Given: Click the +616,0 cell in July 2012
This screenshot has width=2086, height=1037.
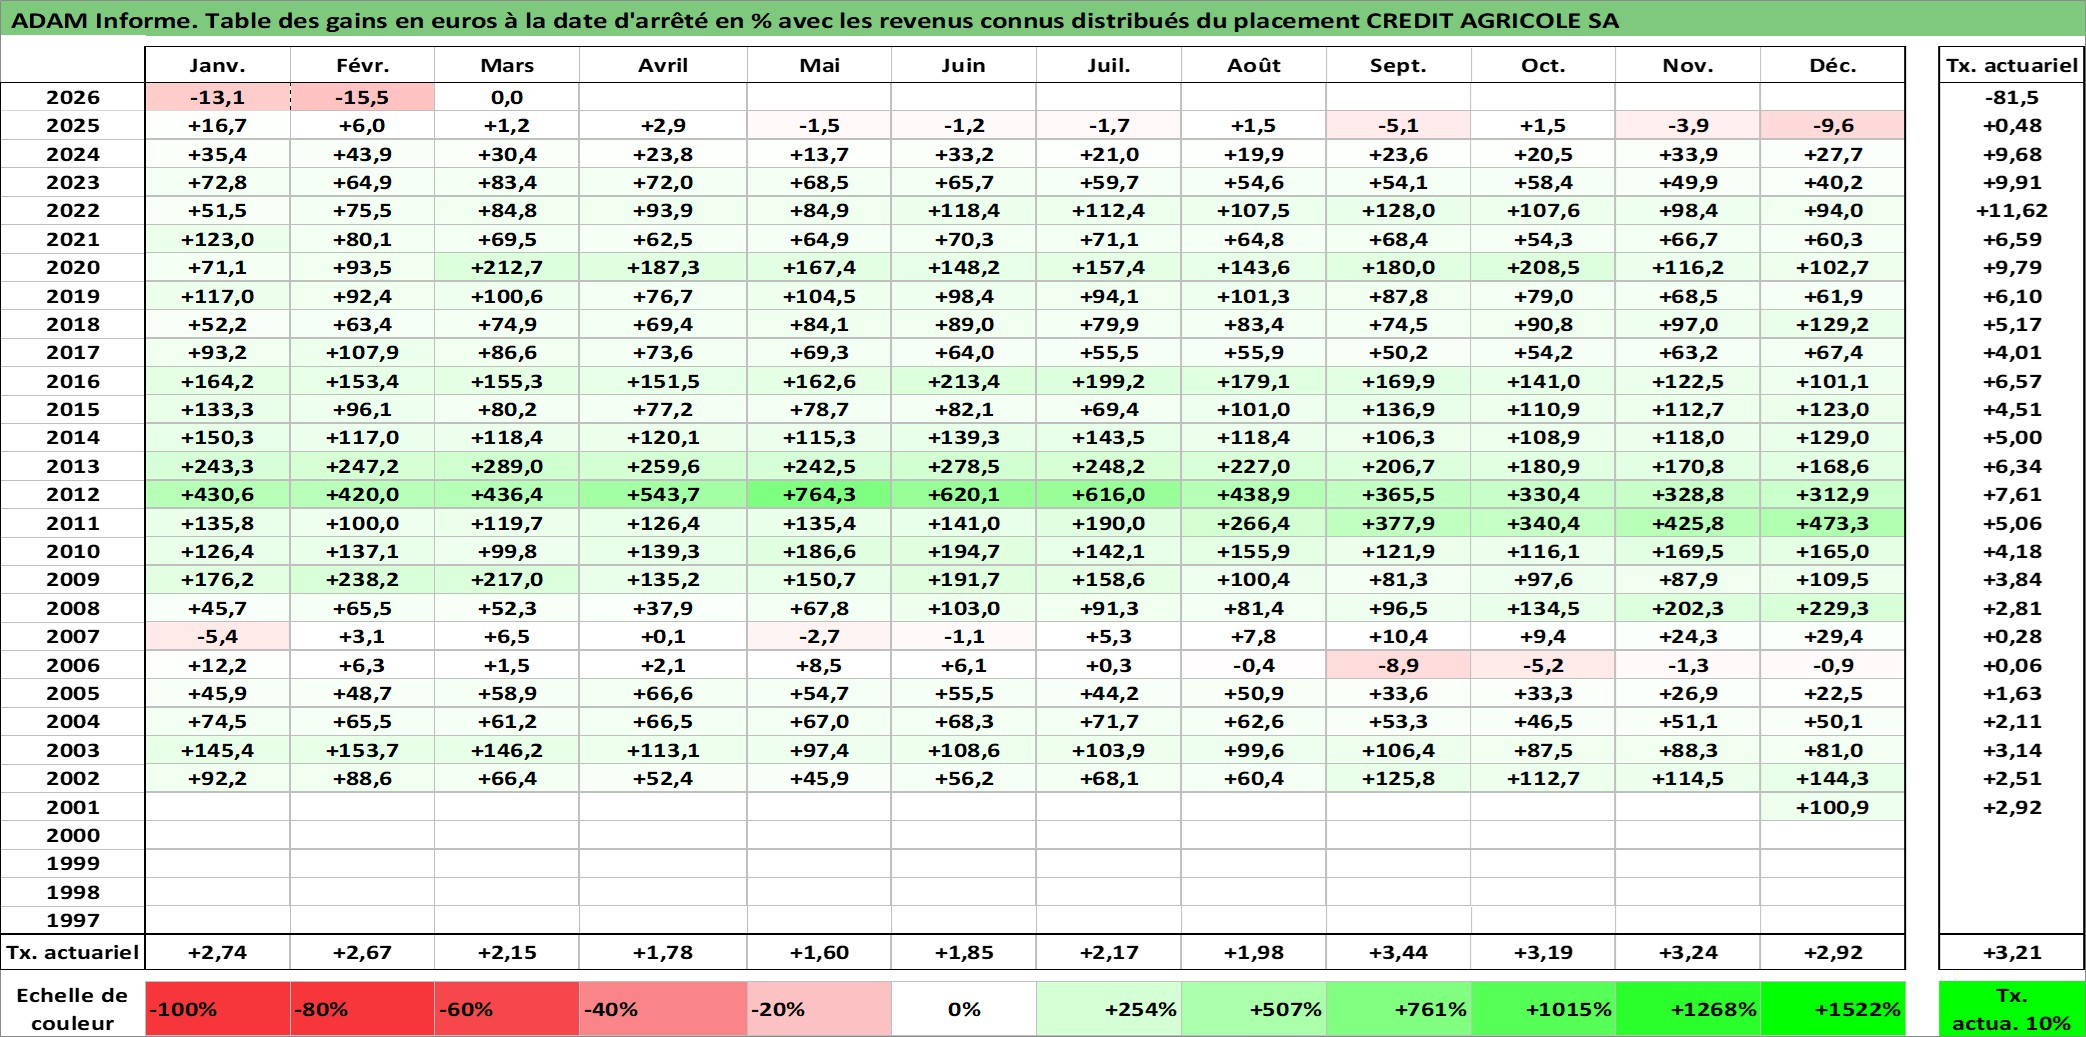Looking at the screenshot, I should pyautogui.click(x=1109, y=494).
